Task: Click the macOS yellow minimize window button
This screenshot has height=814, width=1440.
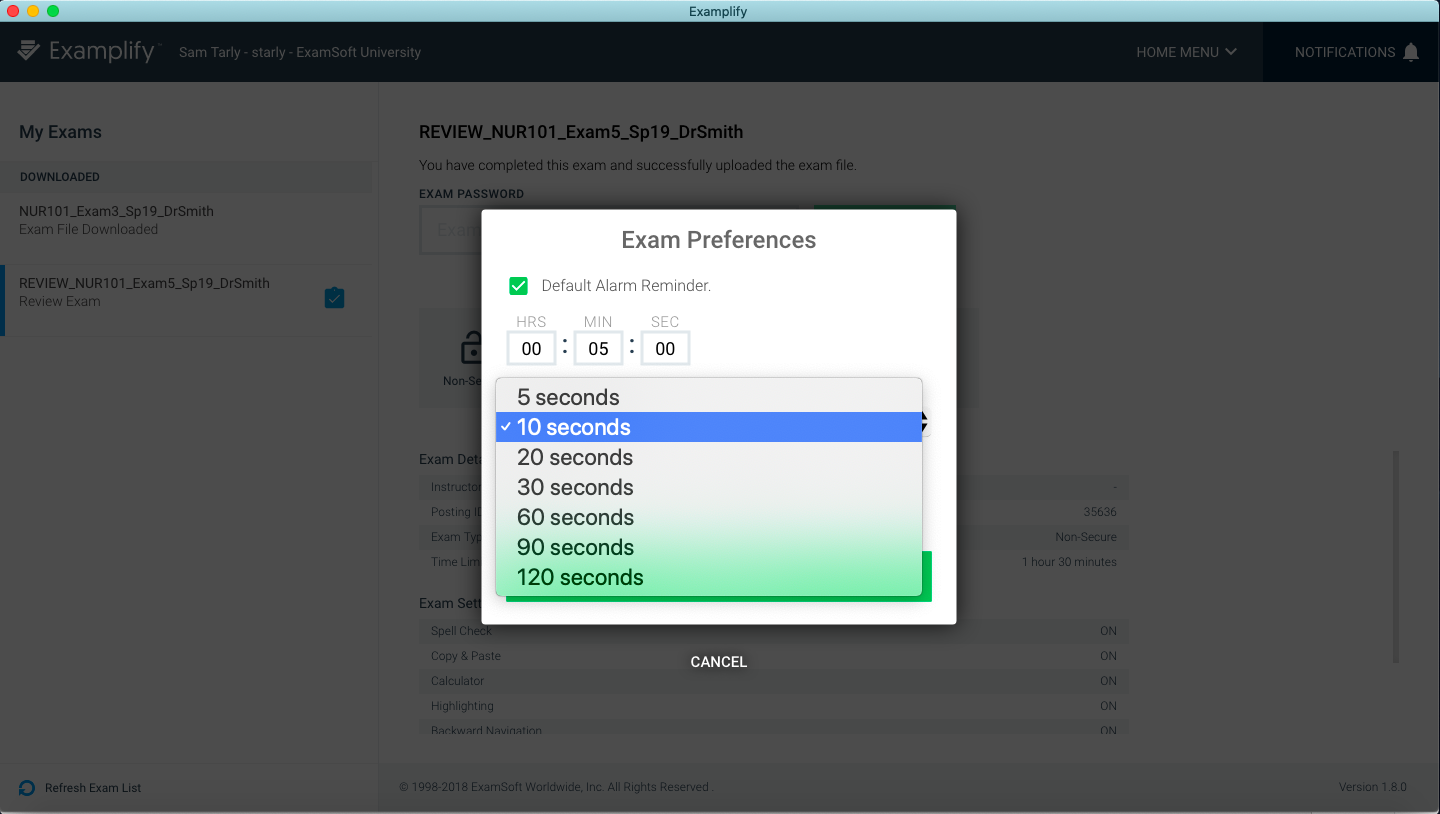Action: [x=33, y=11]
